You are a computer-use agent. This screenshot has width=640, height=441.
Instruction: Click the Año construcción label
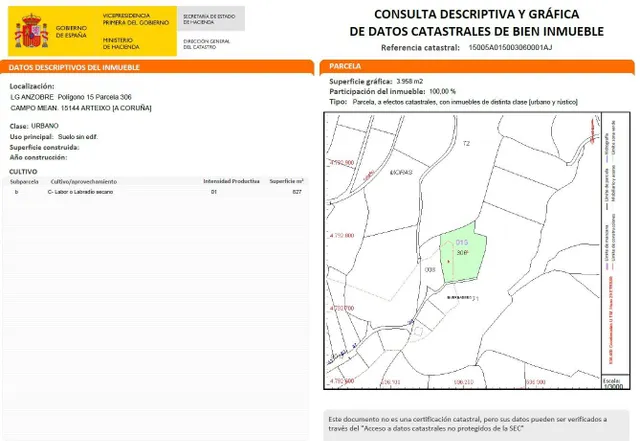pyautogui.click(x=38, y=158)
